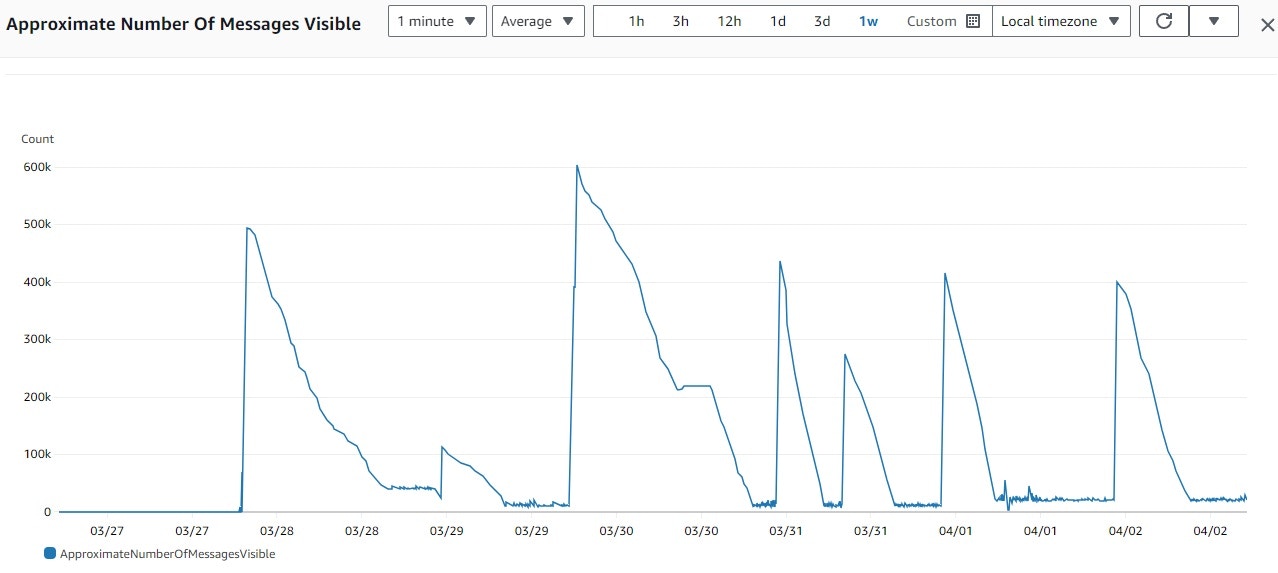1278x573 pixels.
Task: Select the 1w time range
Action: (x=868, y=21)
